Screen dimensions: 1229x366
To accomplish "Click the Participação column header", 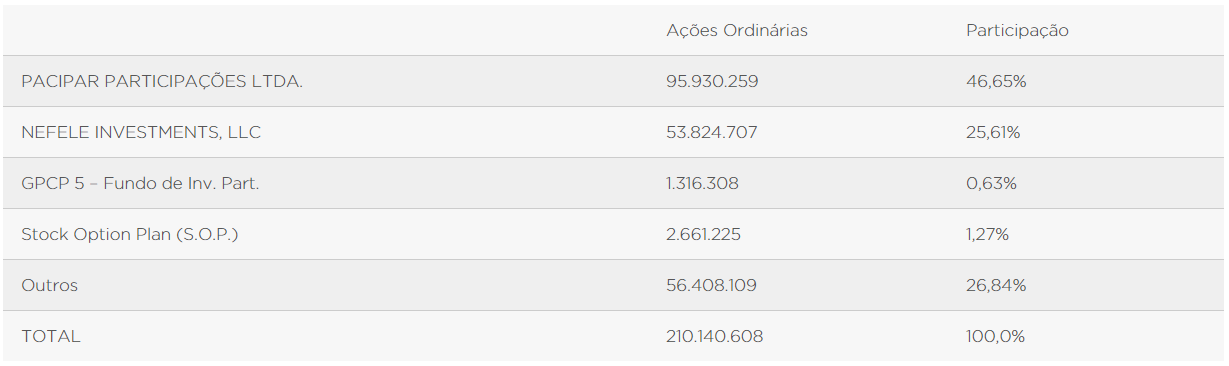I will click(x=1017, y=31).
